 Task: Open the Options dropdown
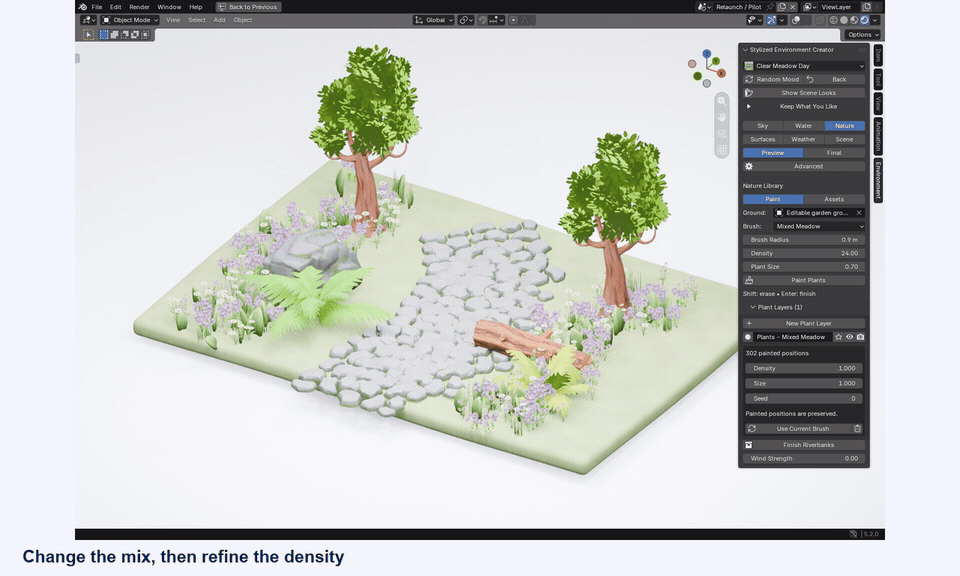tap(863, 35)
